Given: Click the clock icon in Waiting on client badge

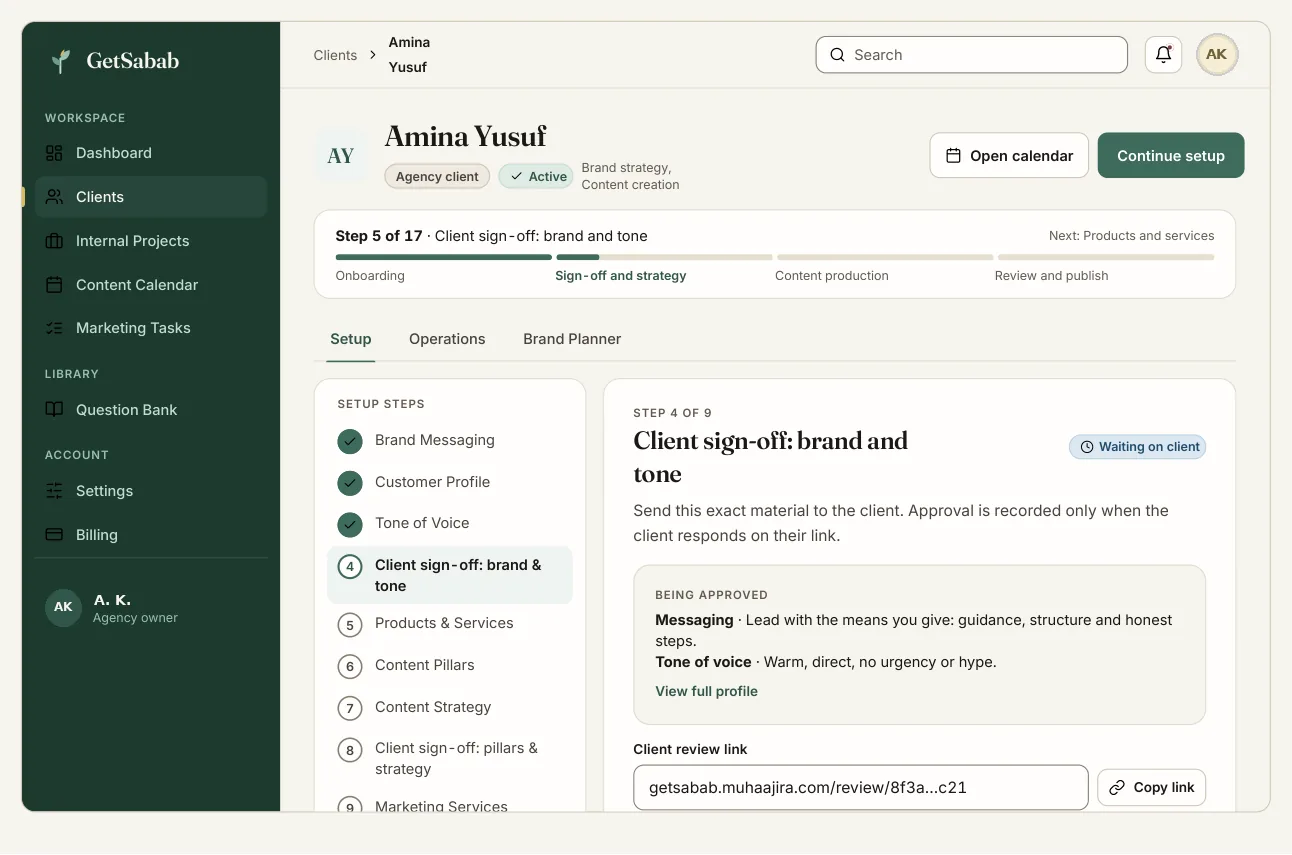Looking at the screenshot, I should [x=1086, y=447].
